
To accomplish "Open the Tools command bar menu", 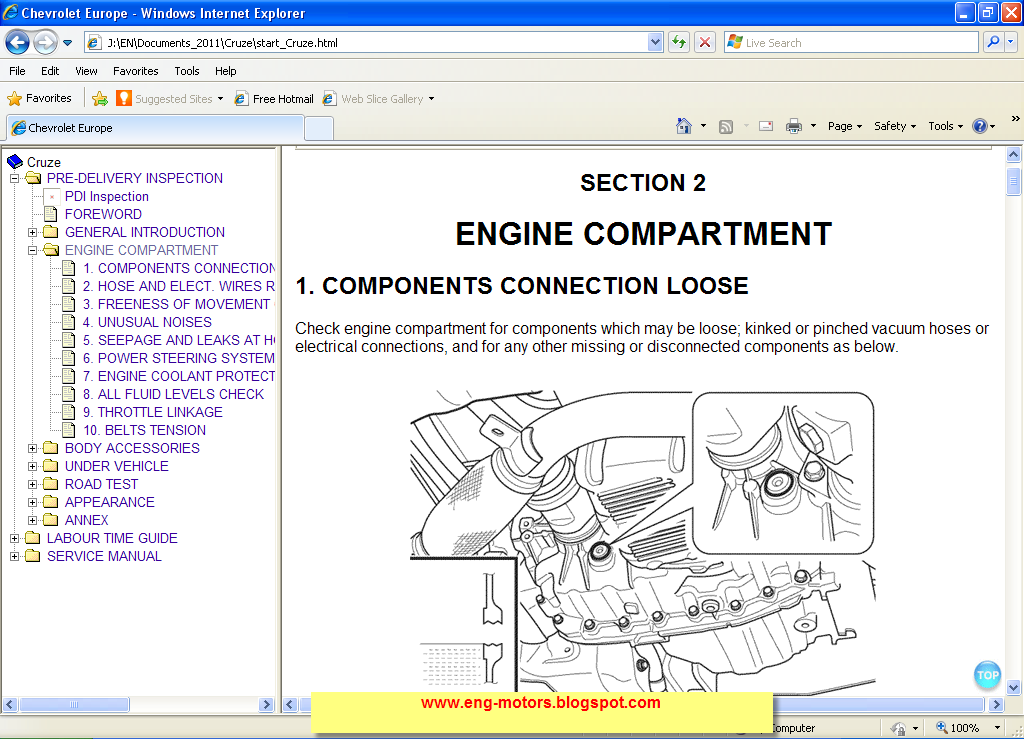I will [x=946, y=126].
